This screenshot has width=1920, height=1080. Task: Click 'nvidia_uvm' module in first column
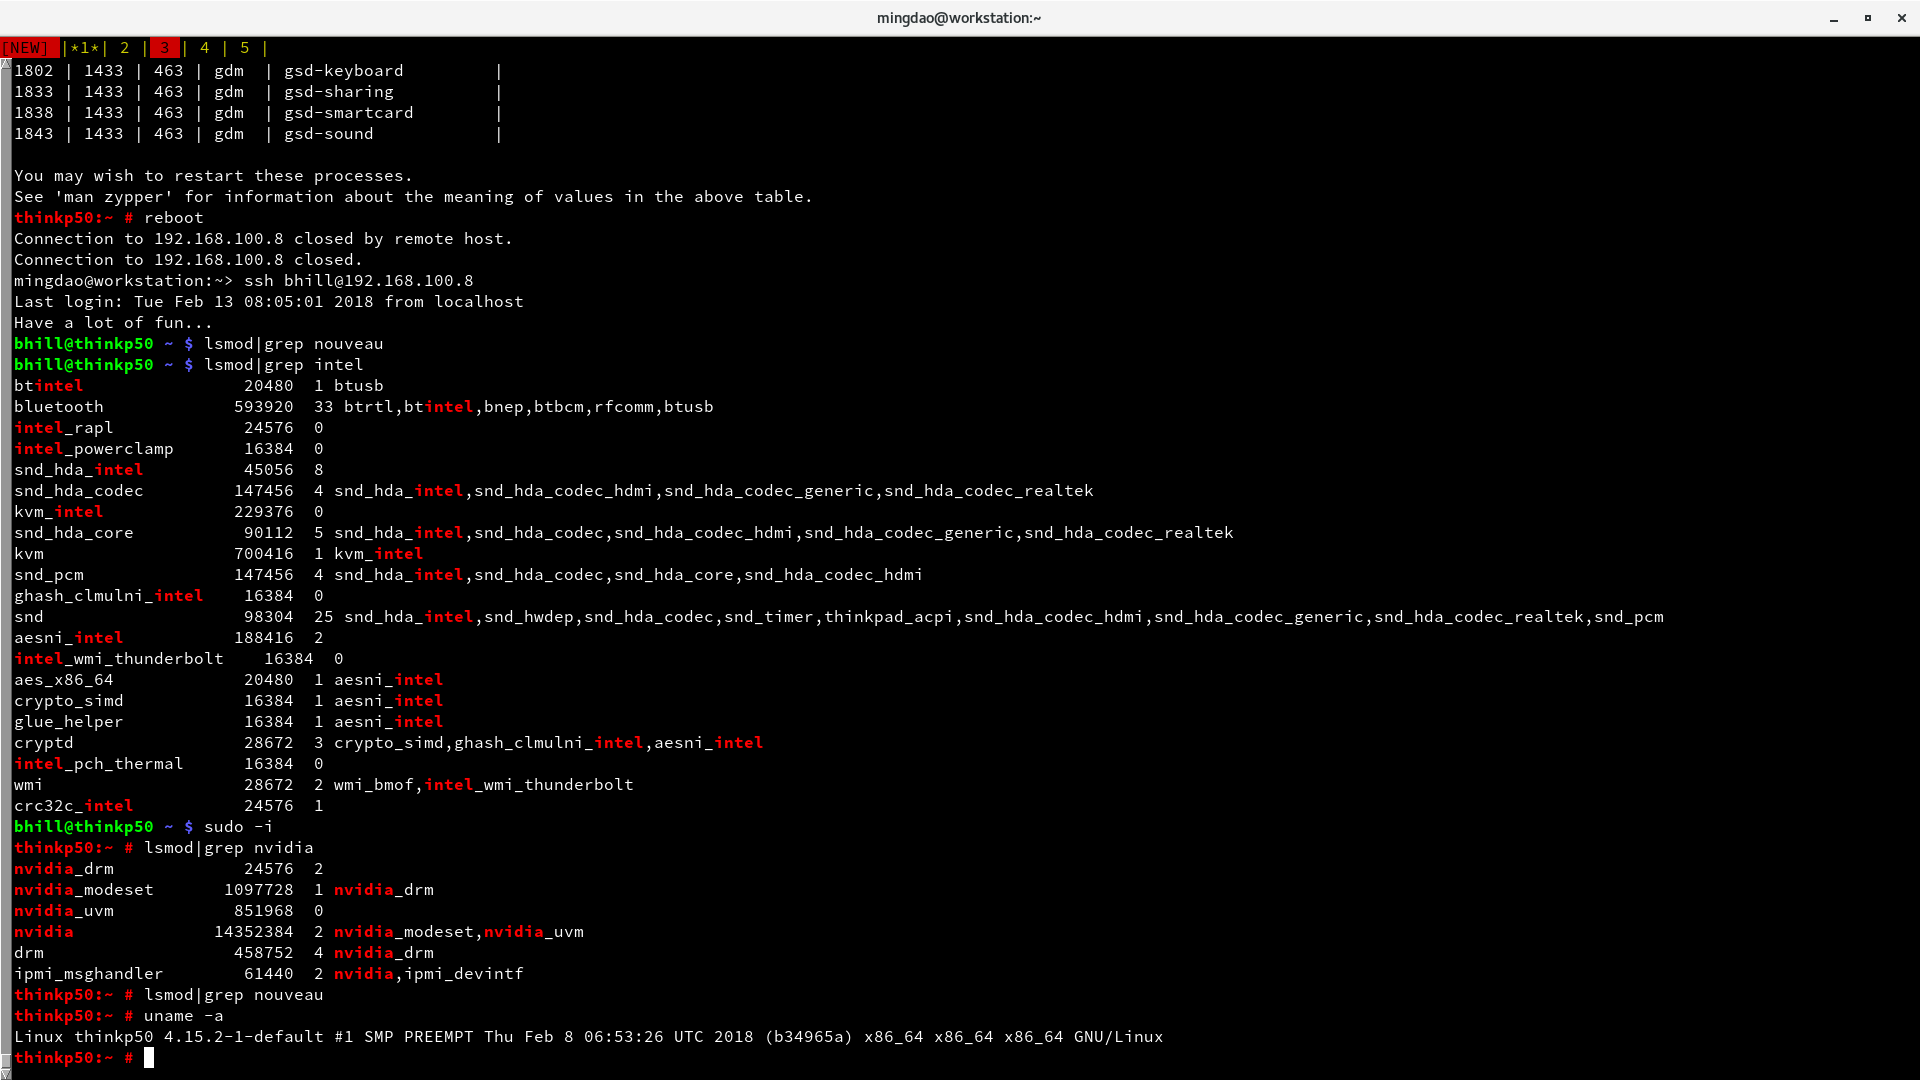(64, 911)
